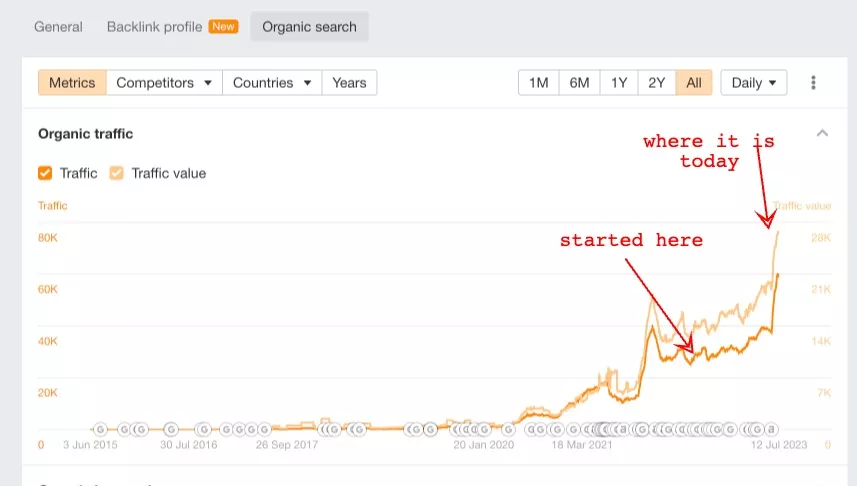Switch to the General tab
Viewport: 857px width, 486px height.
[x=58, y=27]
